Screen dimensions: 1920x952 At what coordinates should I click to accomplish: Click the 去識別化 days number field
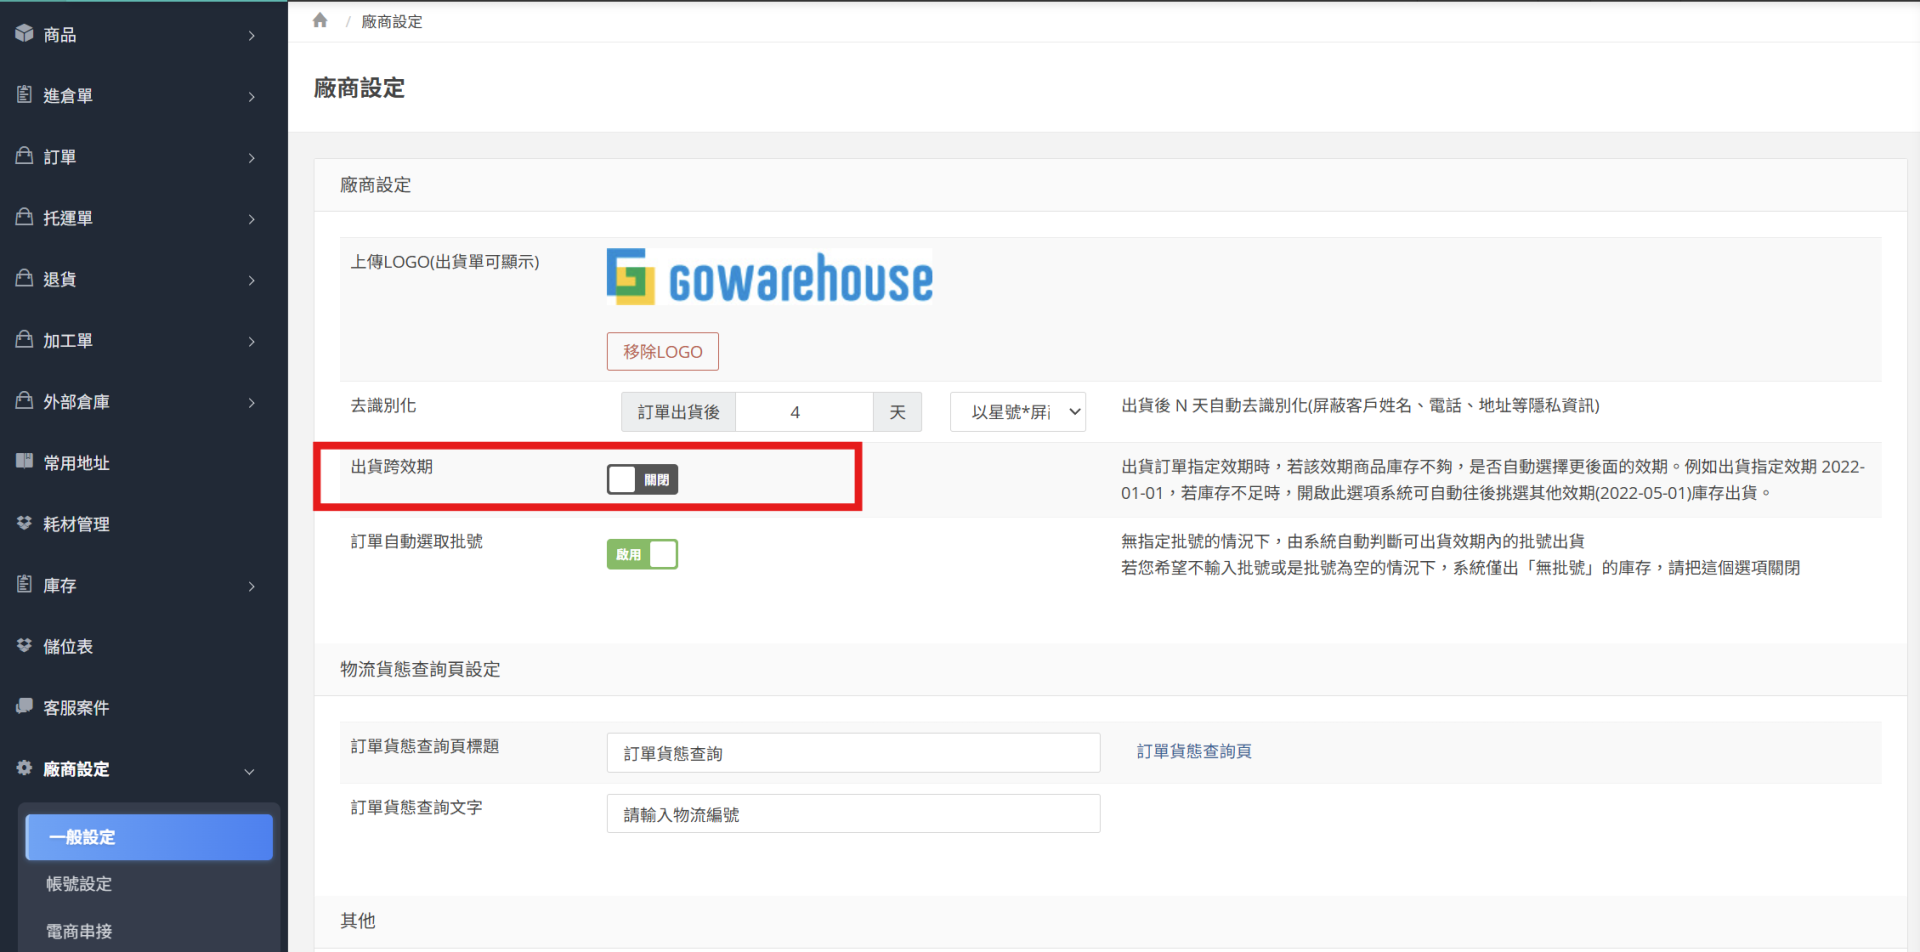click(803, 412)
